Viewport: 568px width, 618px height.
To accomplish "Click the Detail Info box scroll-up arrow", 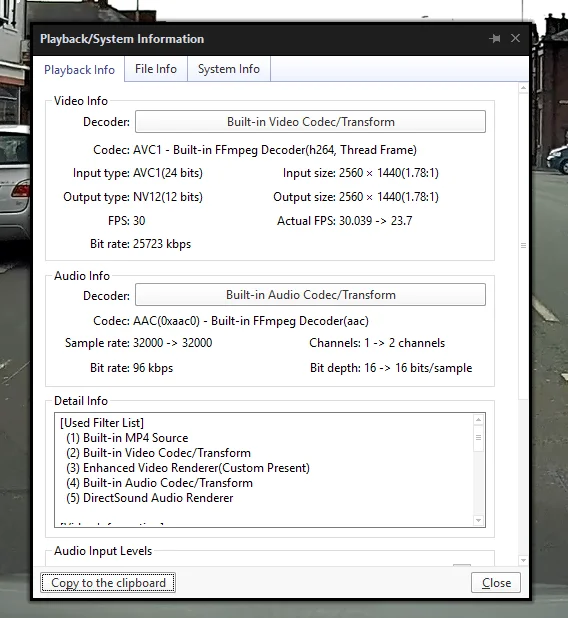I will click(x=478, y=420).
